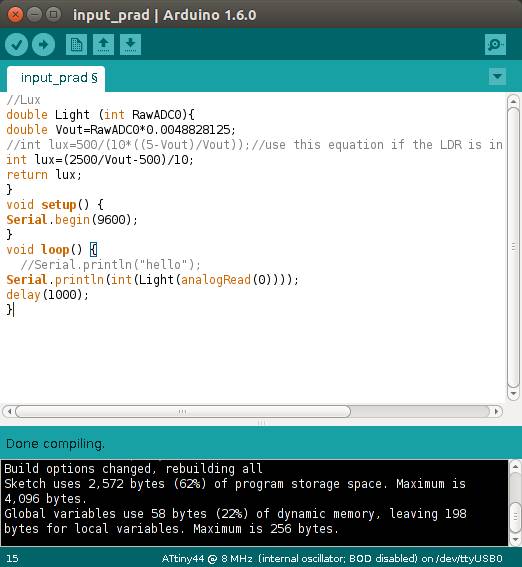
Task: Click the console's scroll down arrow
Action: [x=515, y=540]
